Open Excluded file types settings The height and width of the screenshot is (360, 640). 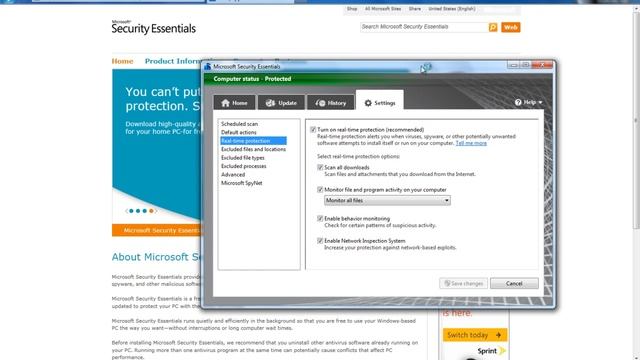tap(243, 158)
